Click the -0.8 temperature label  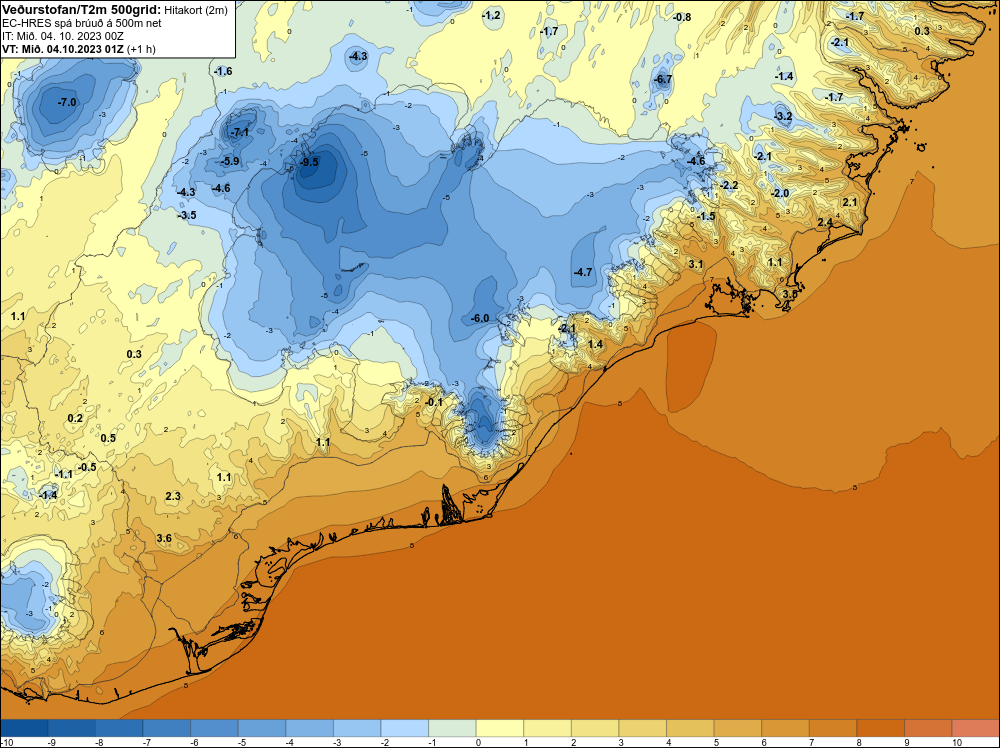pos(682,17)
